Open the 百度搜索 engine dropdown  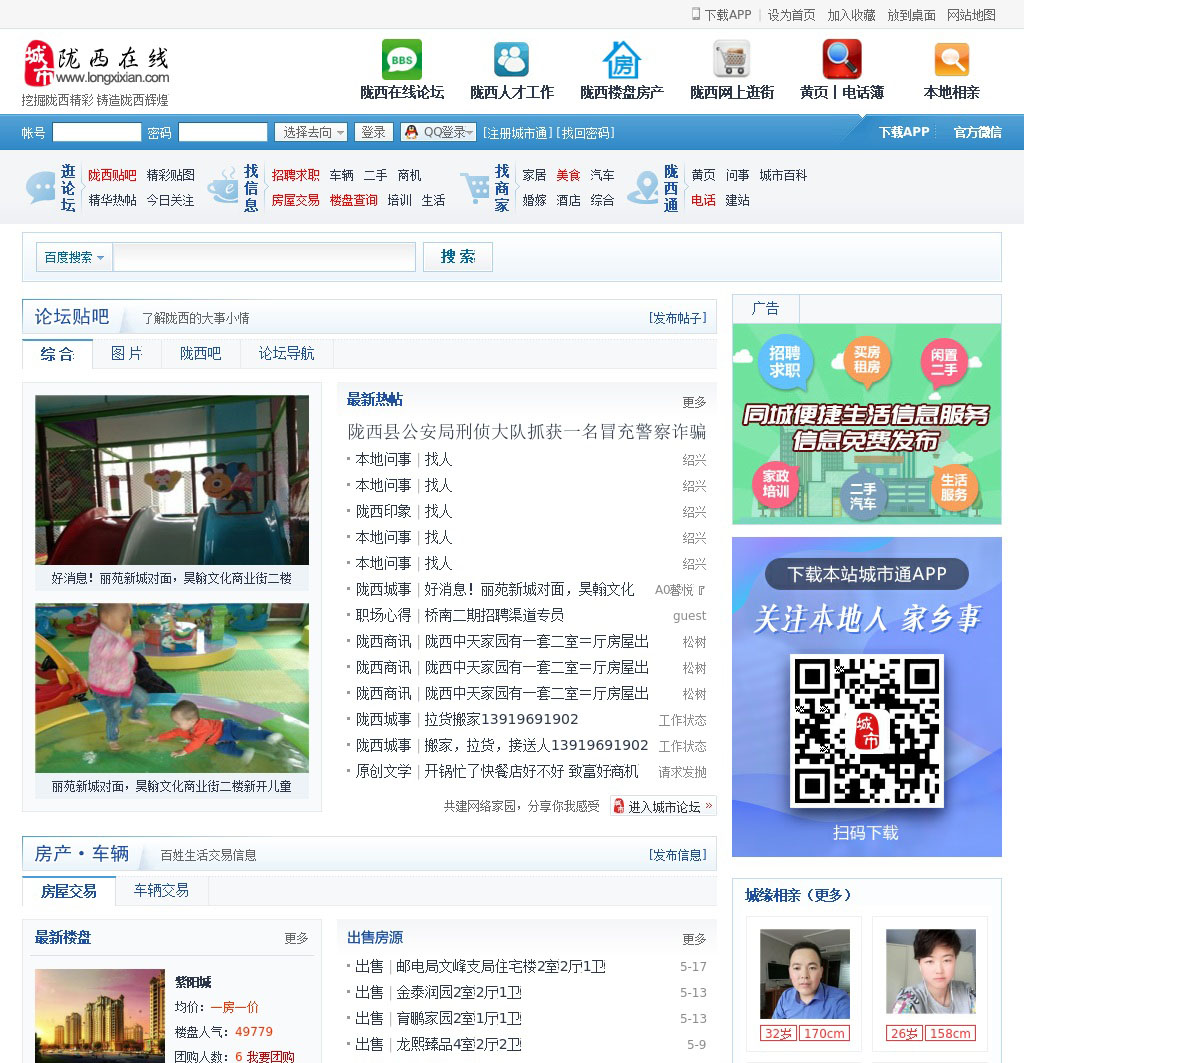click(74, 257)
